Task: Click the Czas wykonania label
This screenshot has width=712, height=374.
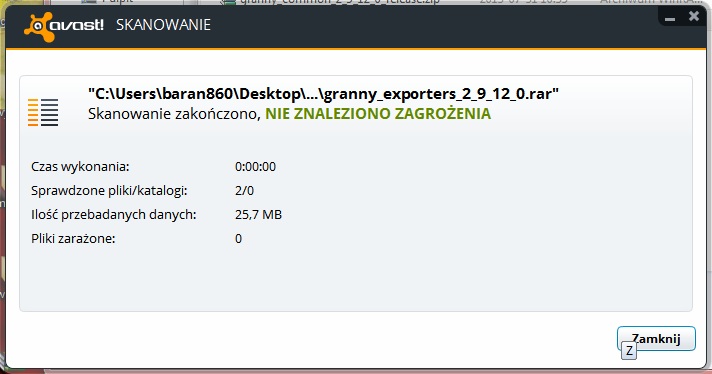Action: 80,167
